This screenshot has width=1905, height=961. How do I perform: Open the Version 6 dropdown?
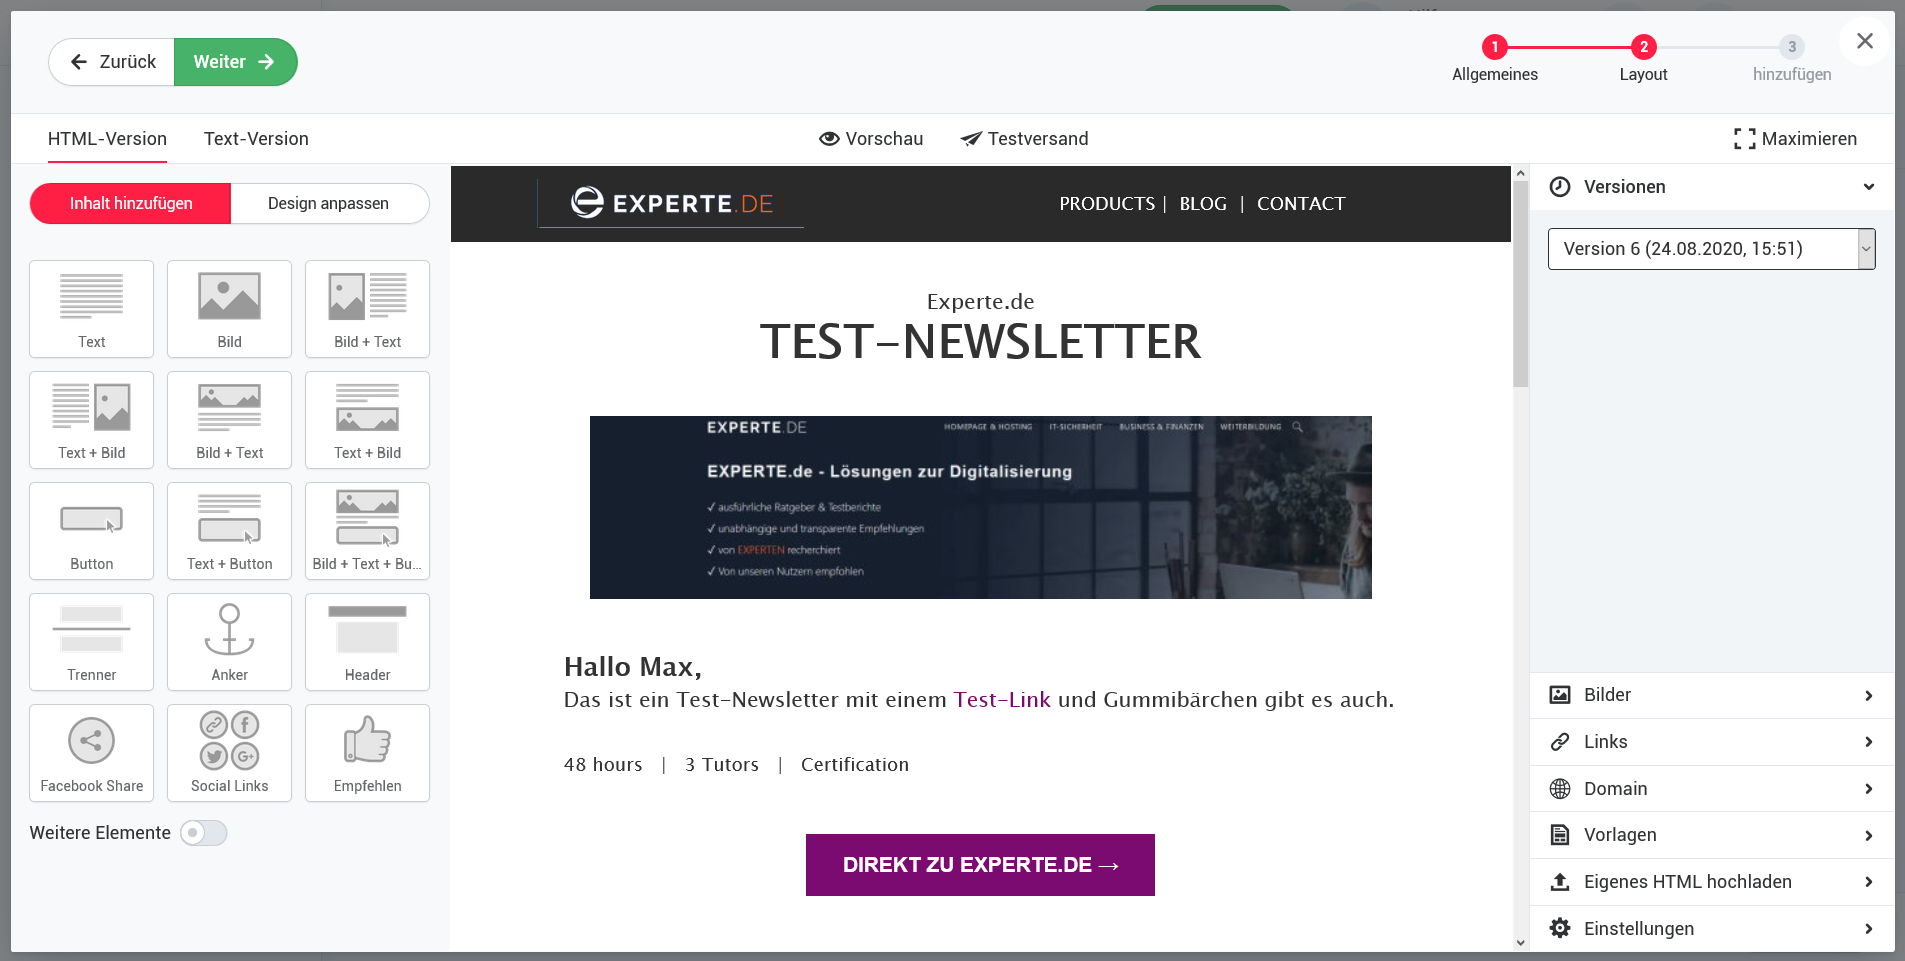(x=1711, y=249)
